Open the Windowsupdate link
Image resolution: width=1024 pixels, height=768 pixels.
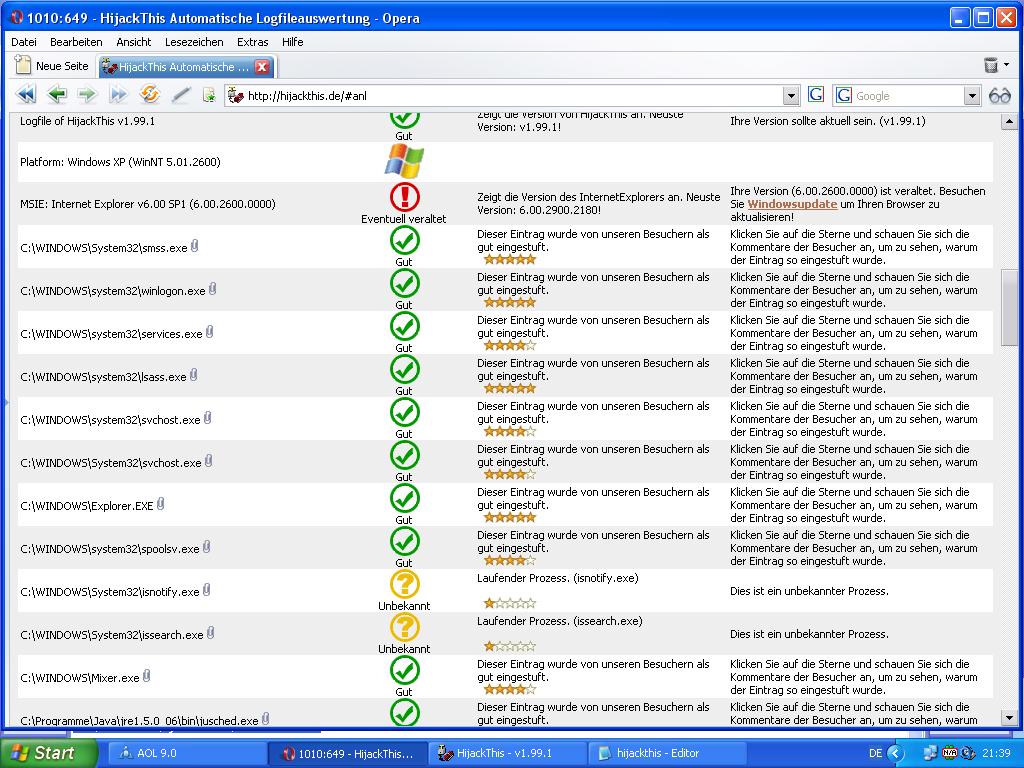coord(792,204)
